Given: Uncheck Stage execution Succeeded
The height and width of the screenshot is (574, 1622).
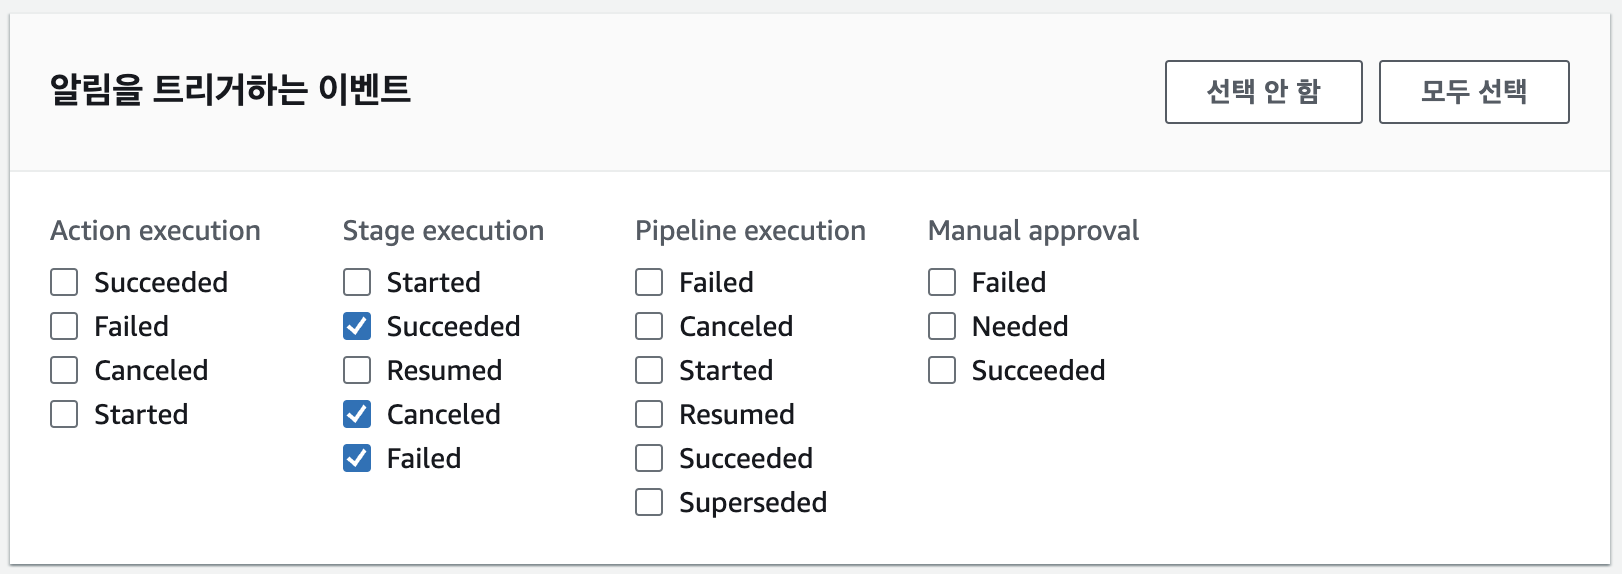Looking at the screenshot, I should coord(357,327).
